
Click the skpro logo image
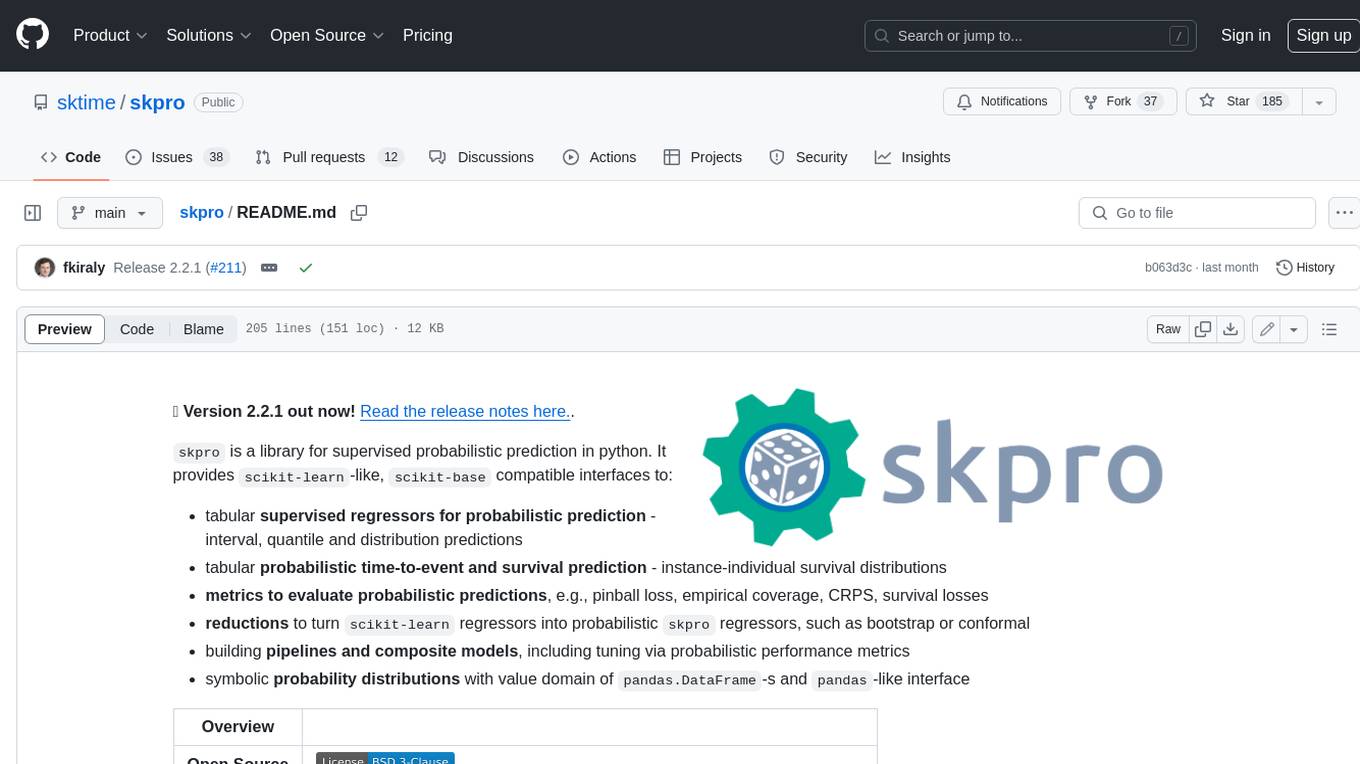pos(933,467)
